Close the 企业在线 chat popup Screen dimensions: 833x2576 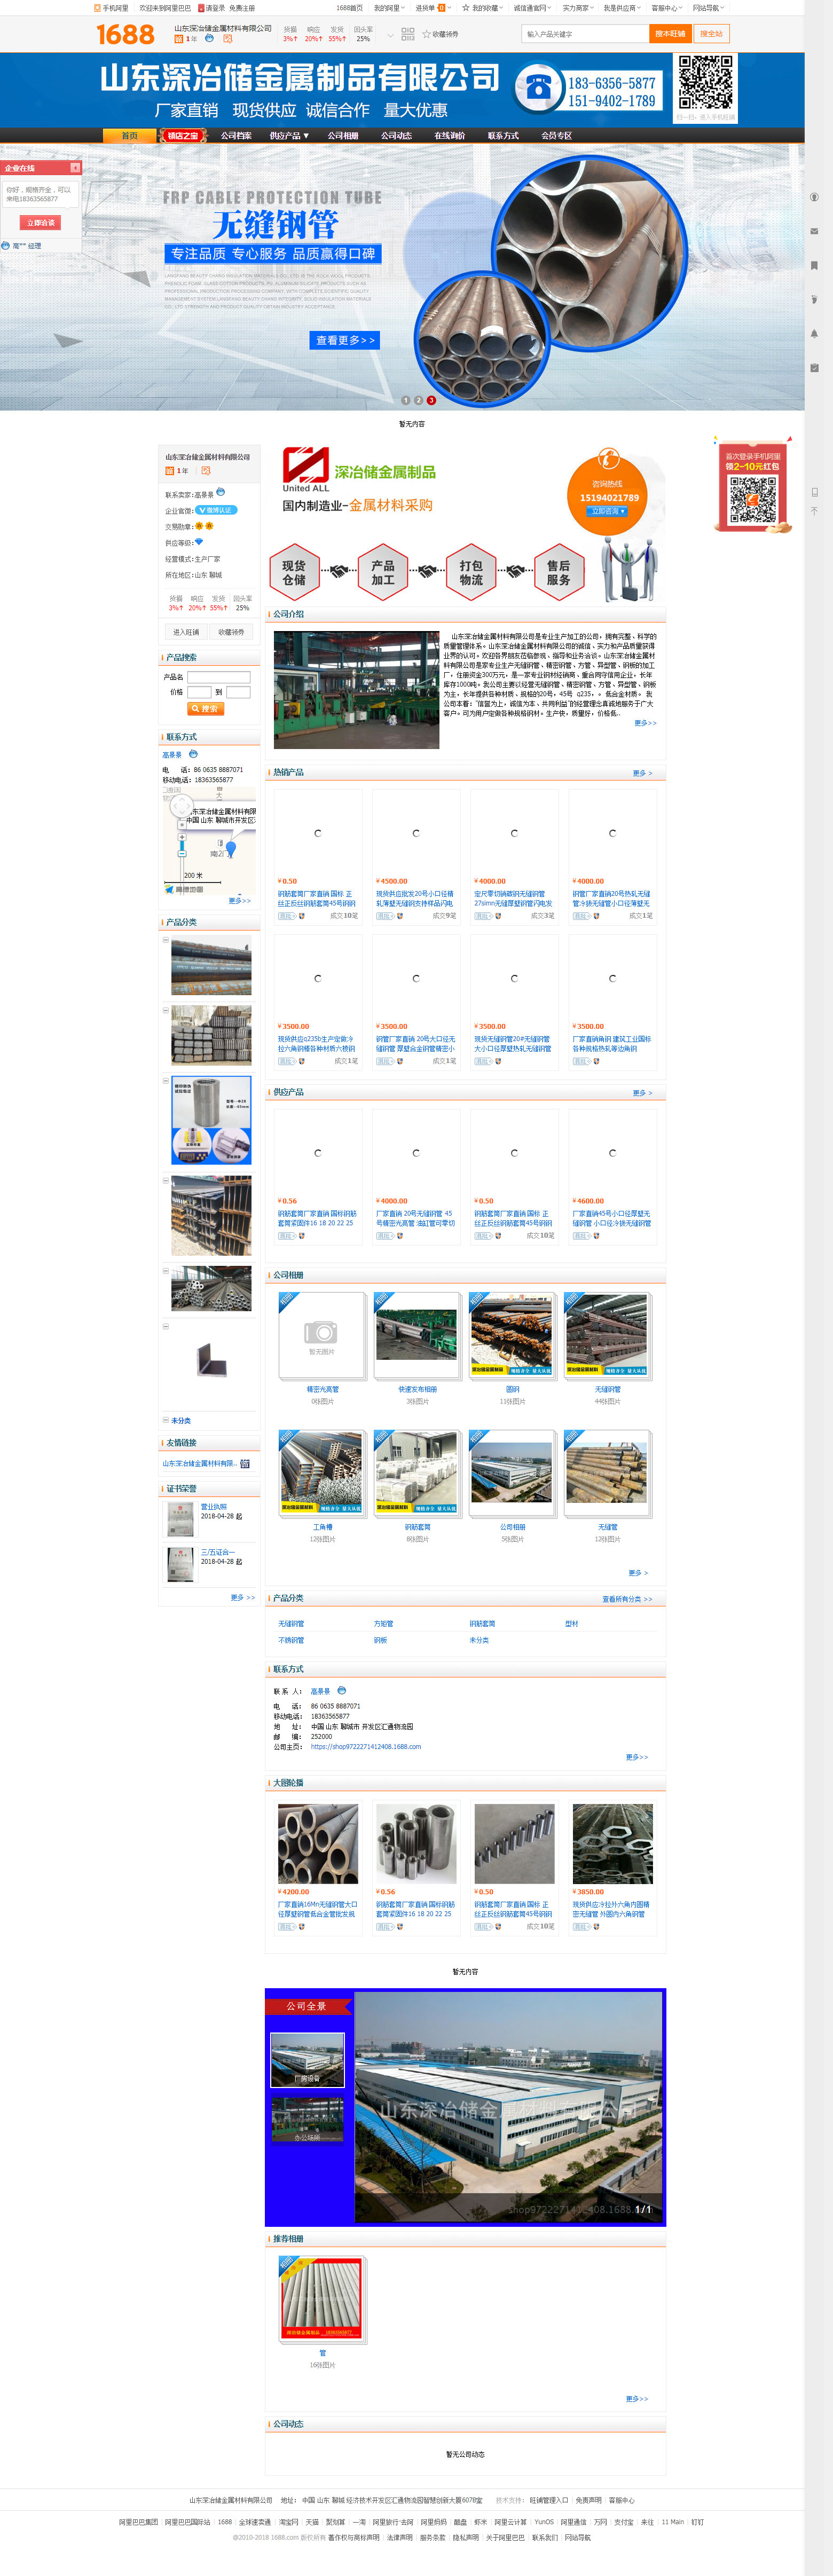tap(75, 168)
